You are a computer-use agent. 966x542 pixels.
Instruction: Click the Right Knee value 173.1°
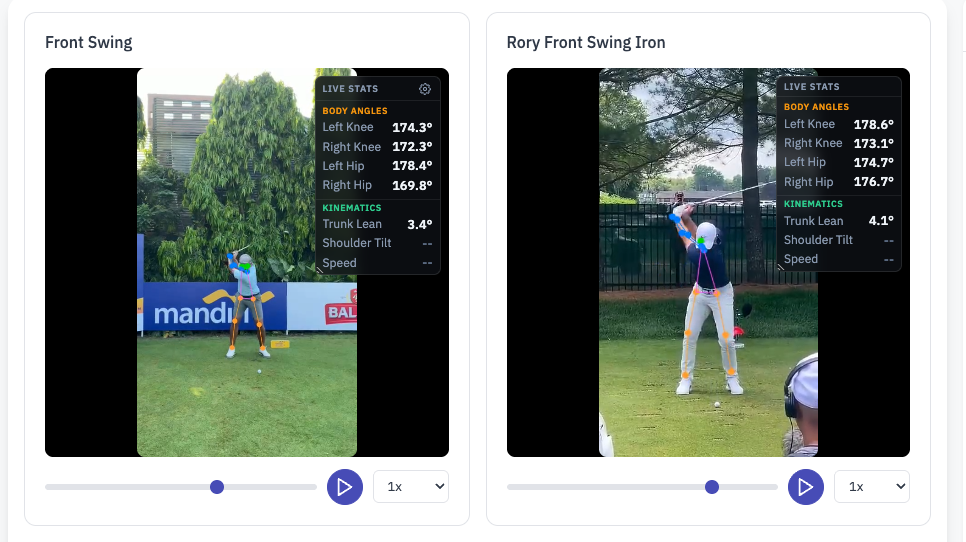coord(874,144)
